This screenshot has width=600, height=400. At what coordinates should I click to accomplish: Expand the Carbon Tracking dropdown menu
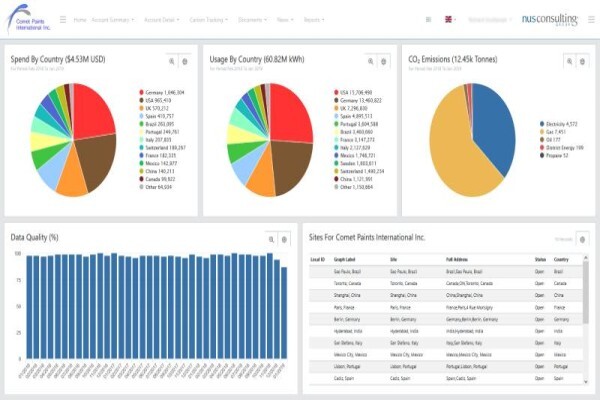pyautogui.click(x=209, y=20)
